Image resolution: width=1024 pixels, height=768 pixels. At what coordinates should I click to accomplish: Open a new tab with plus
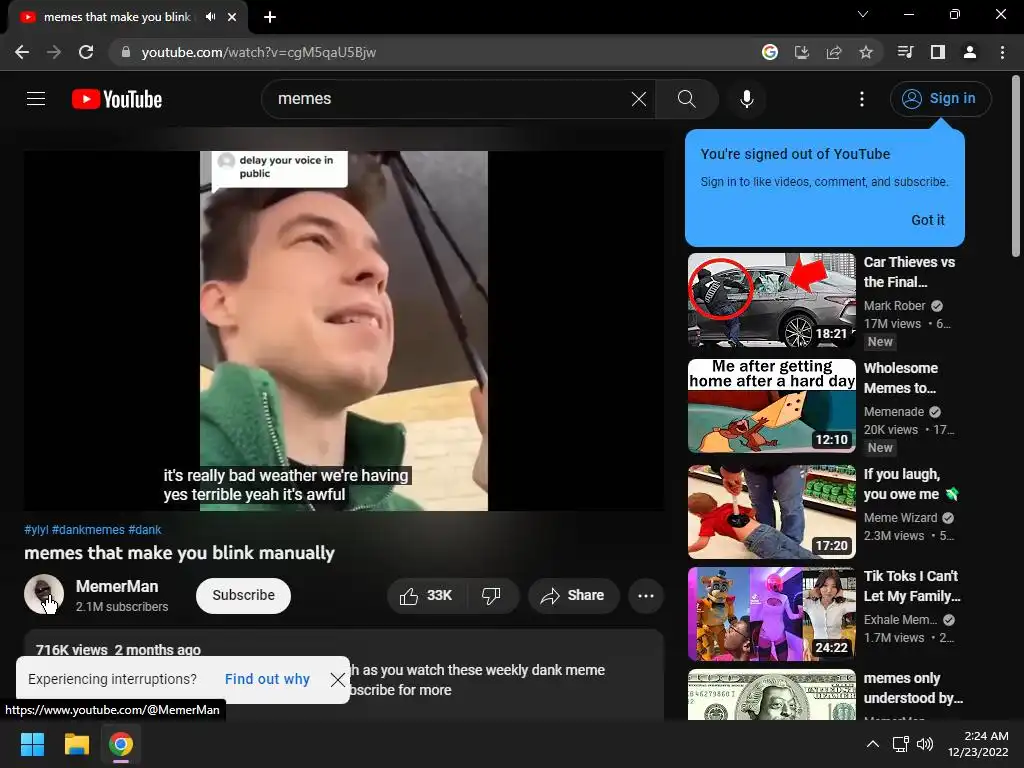tap(270, 17)
